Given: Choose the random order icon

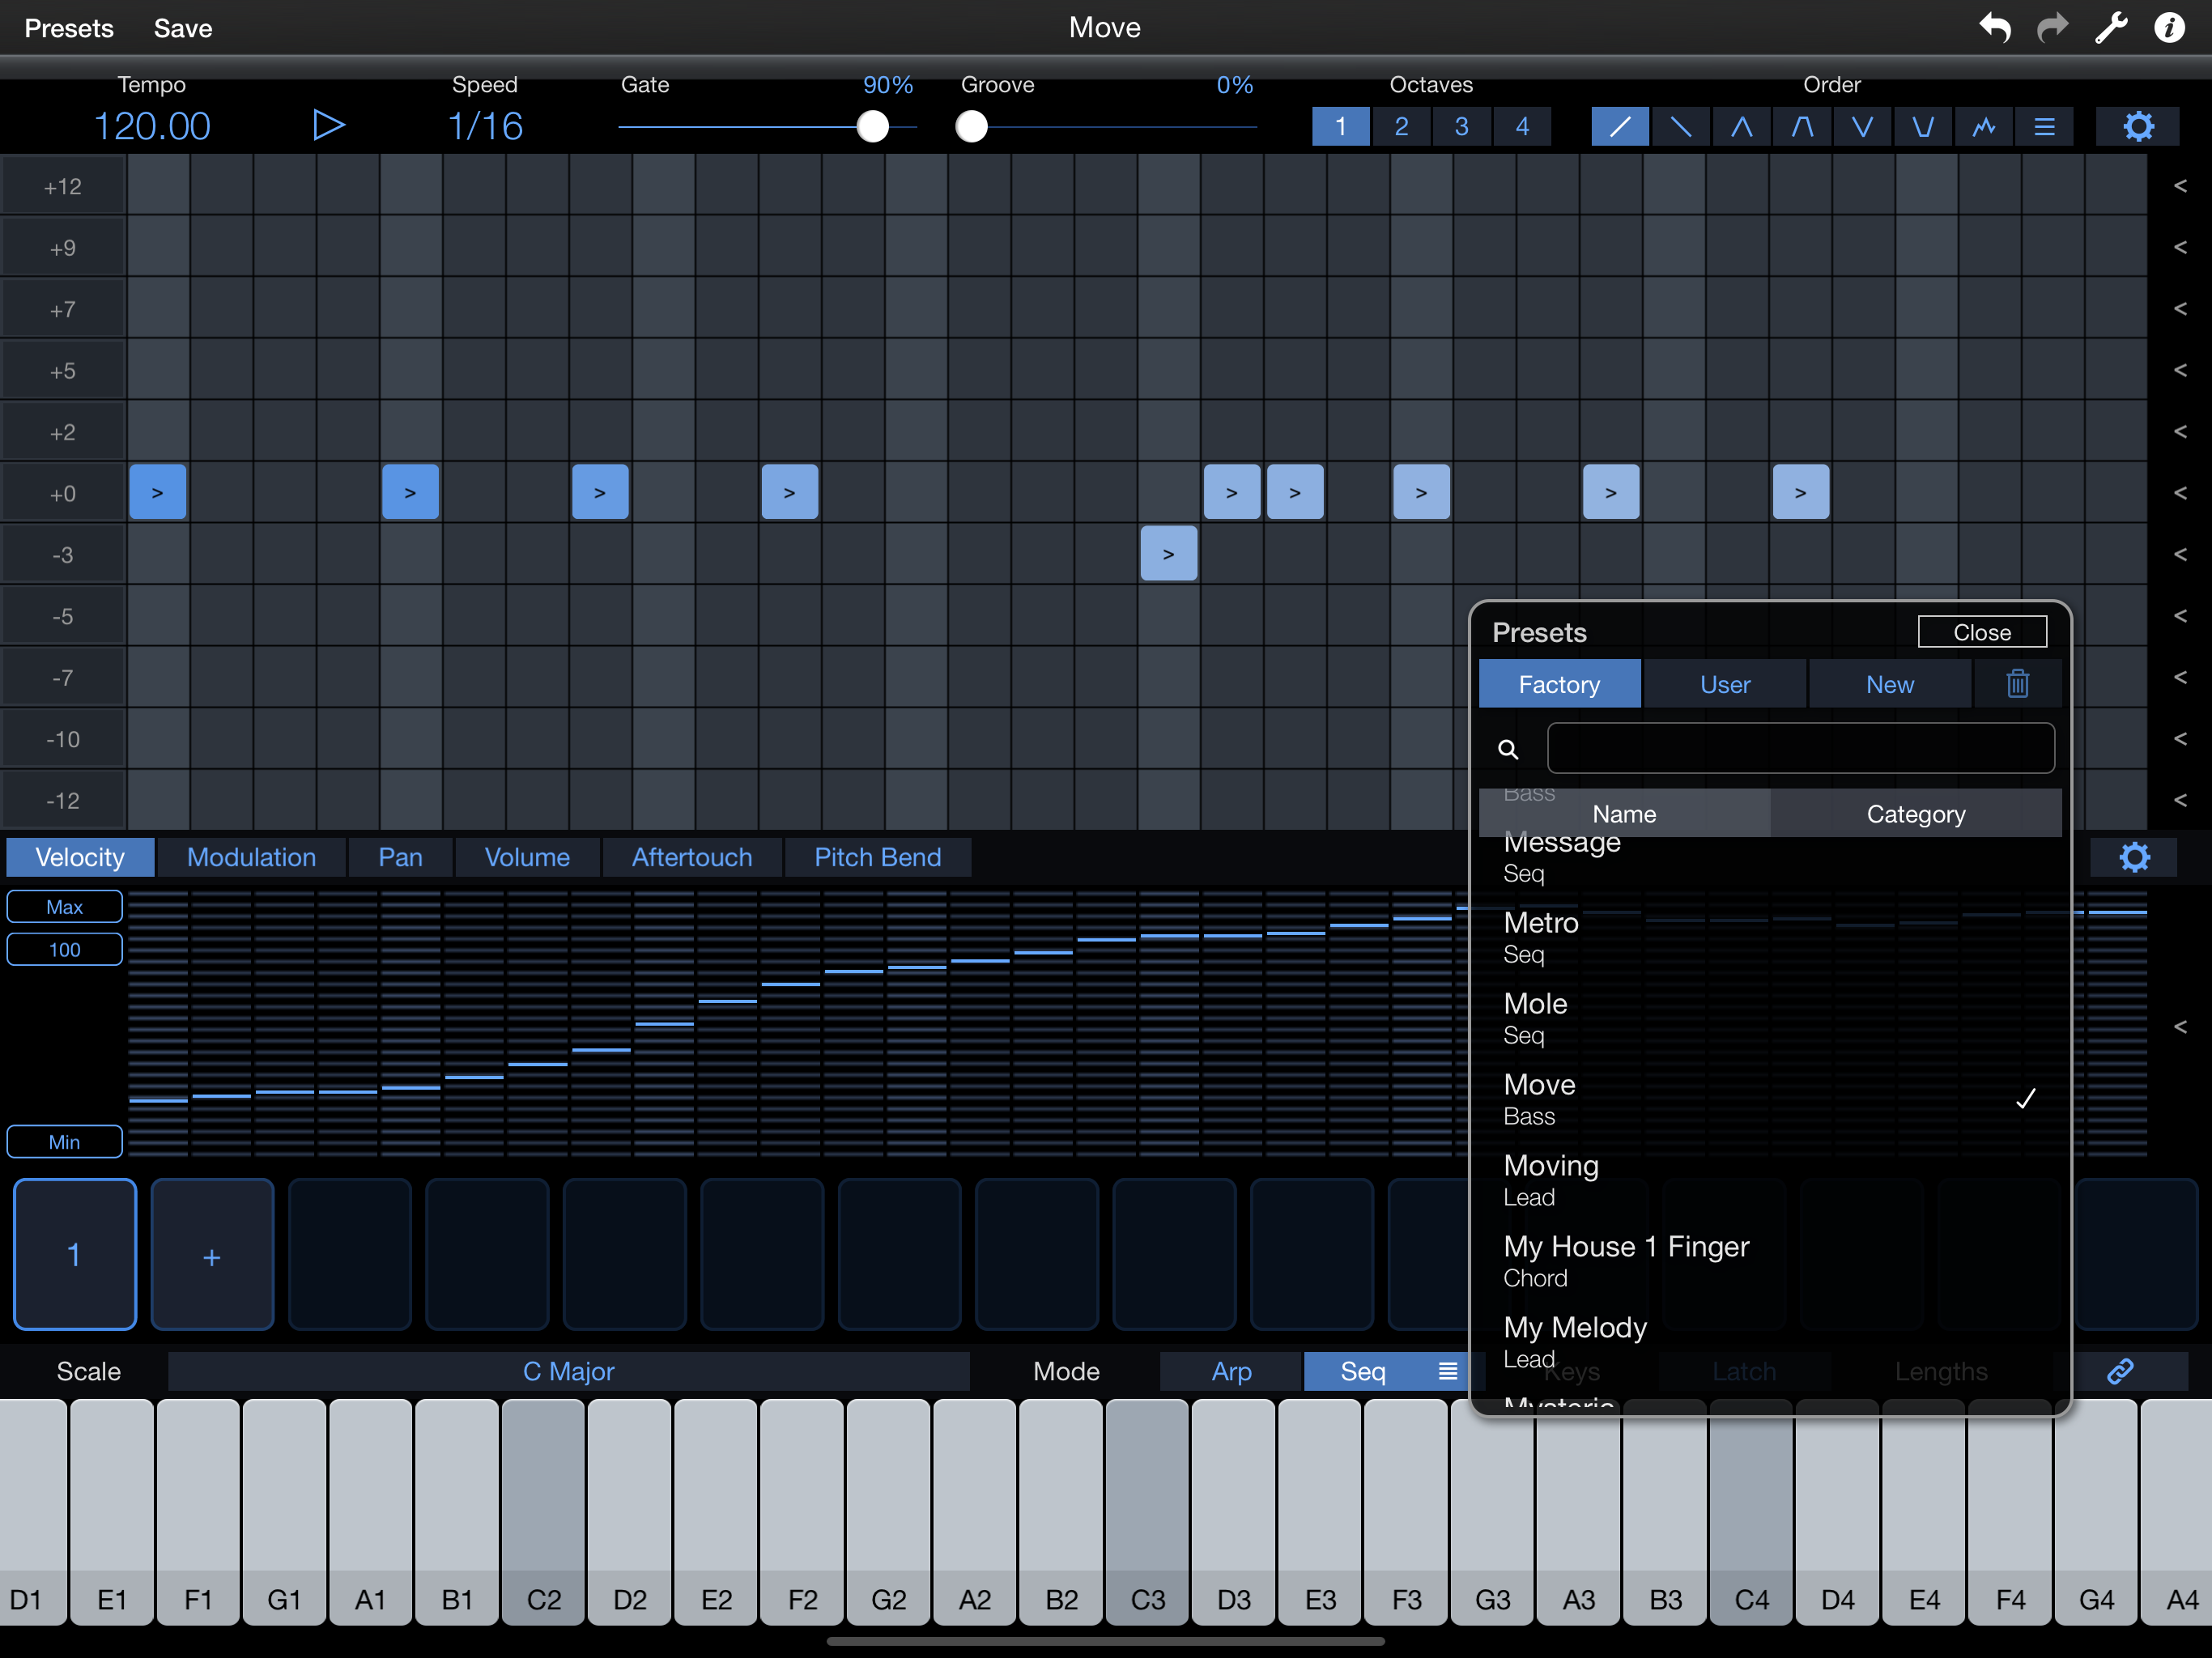Looking at the screenshot, I should click(x=1983, y=127).
